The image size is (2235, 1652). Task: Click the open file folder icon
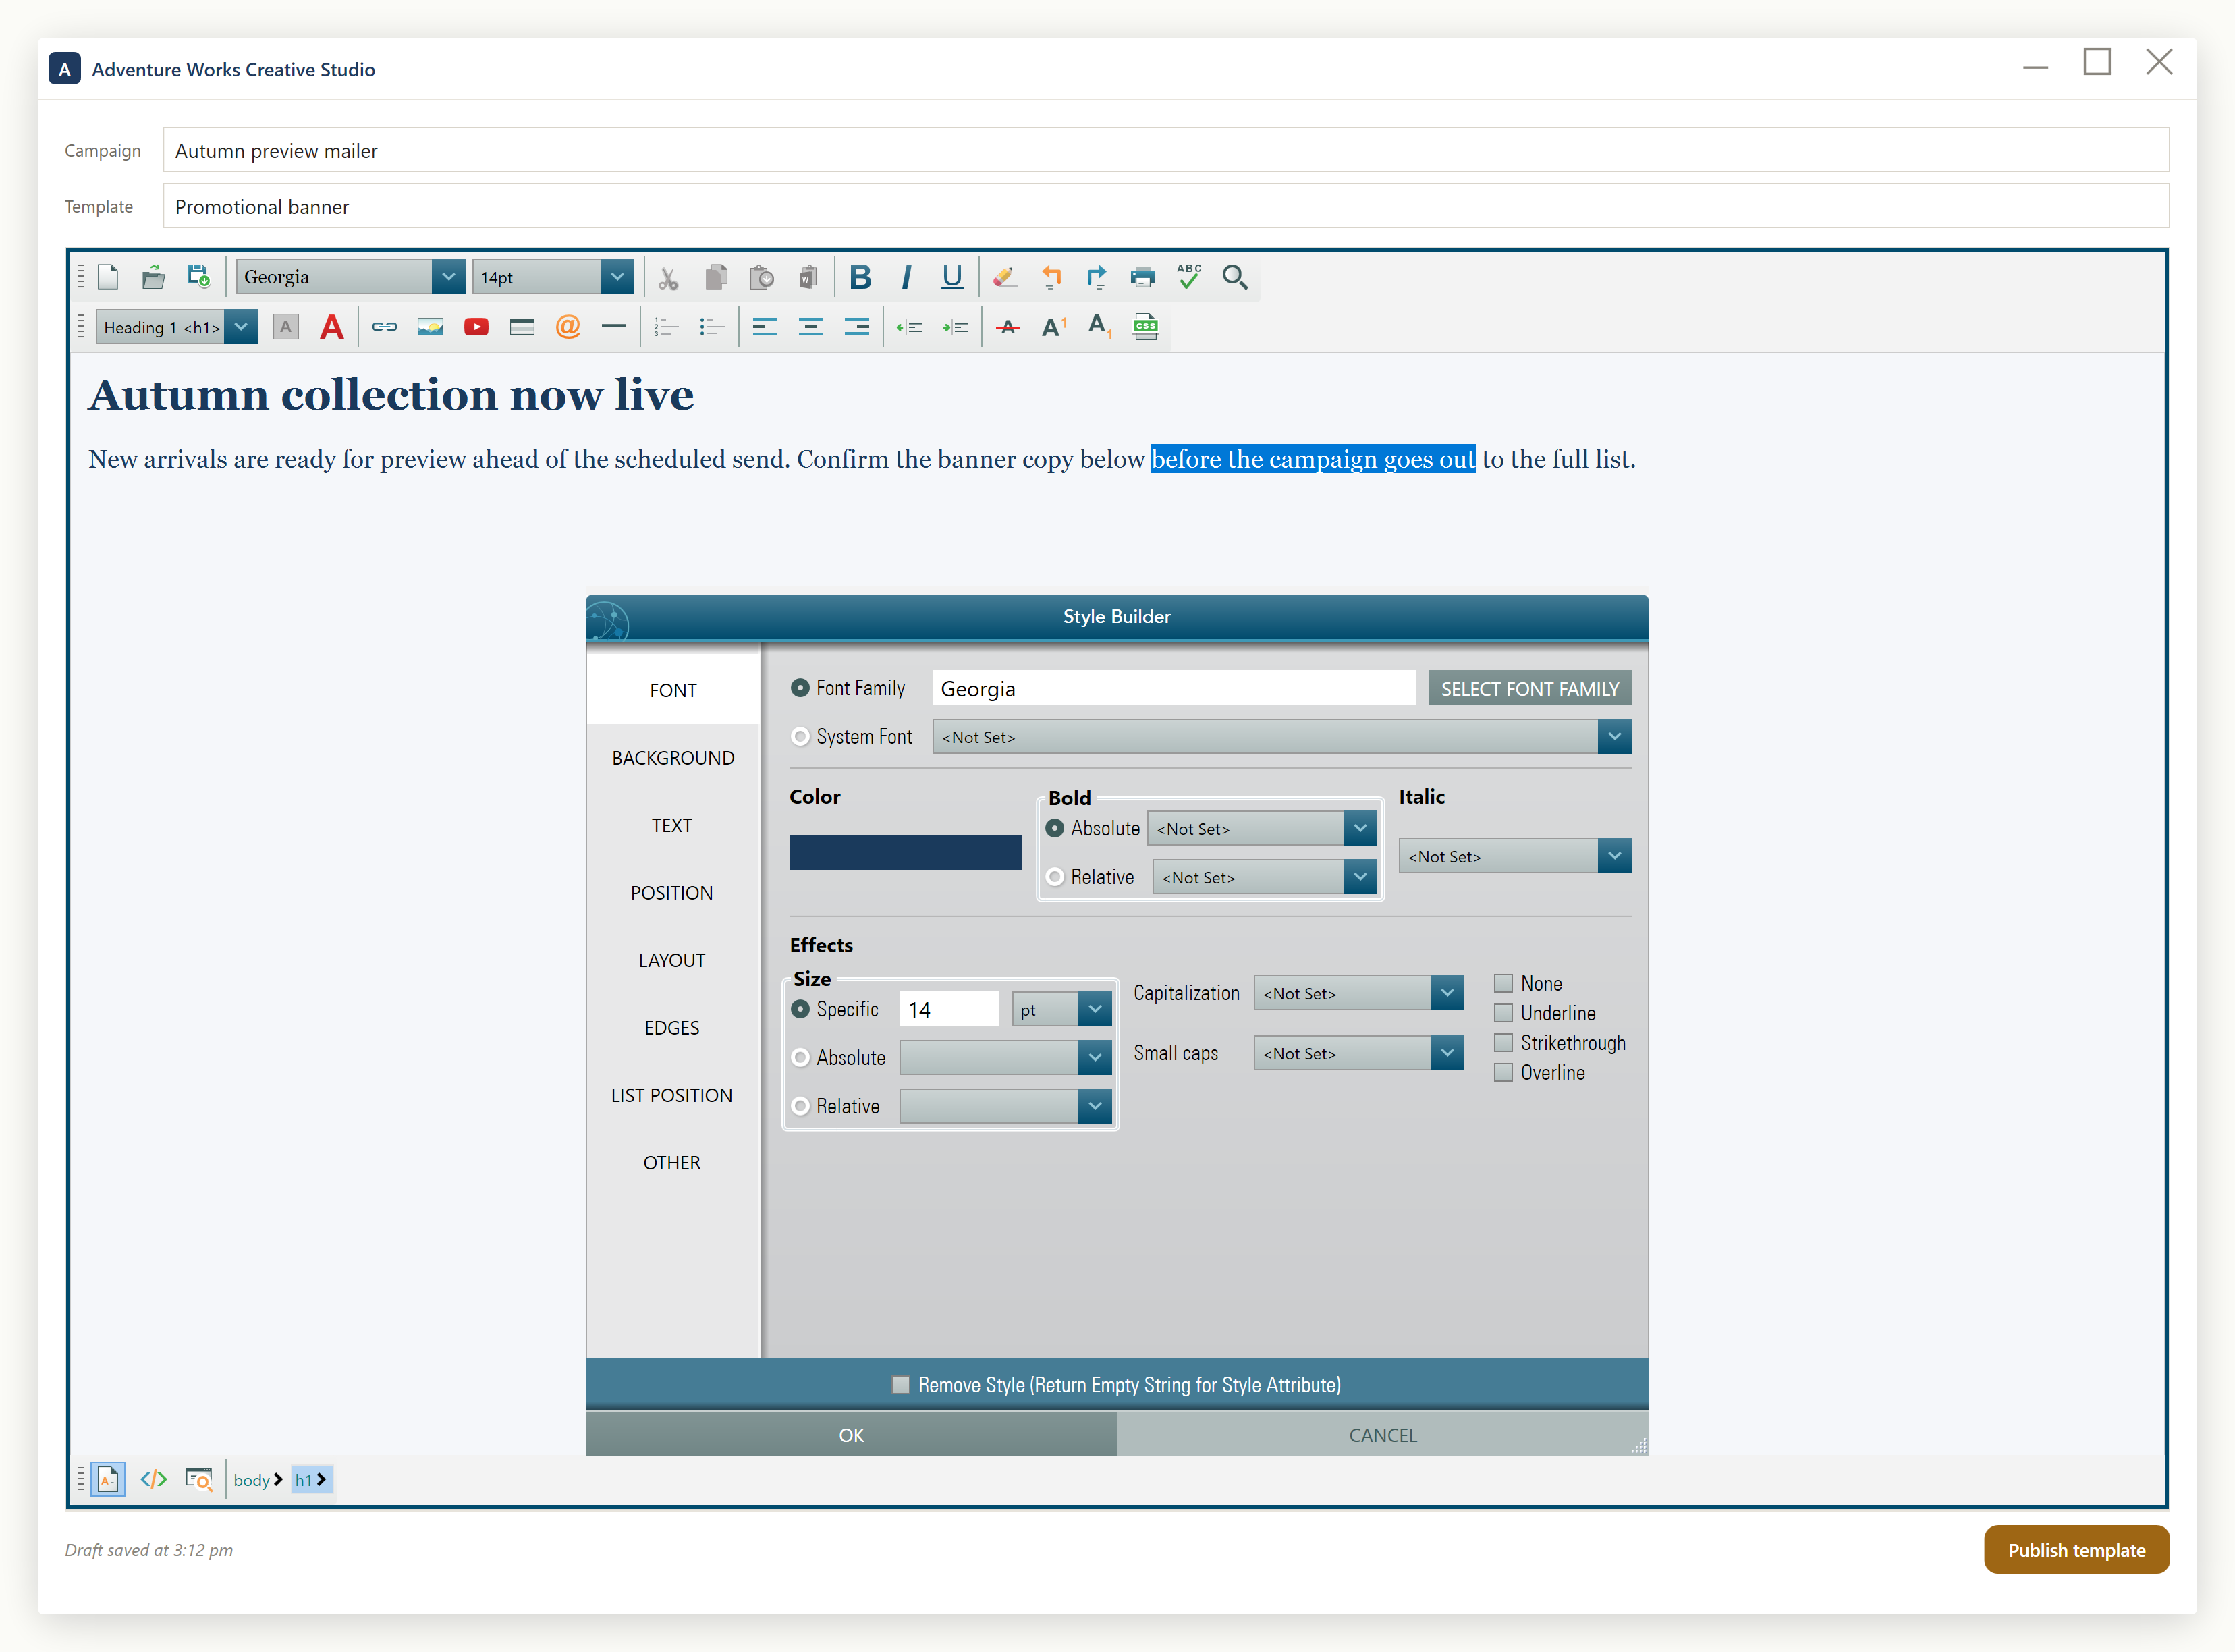click(153, 277)
